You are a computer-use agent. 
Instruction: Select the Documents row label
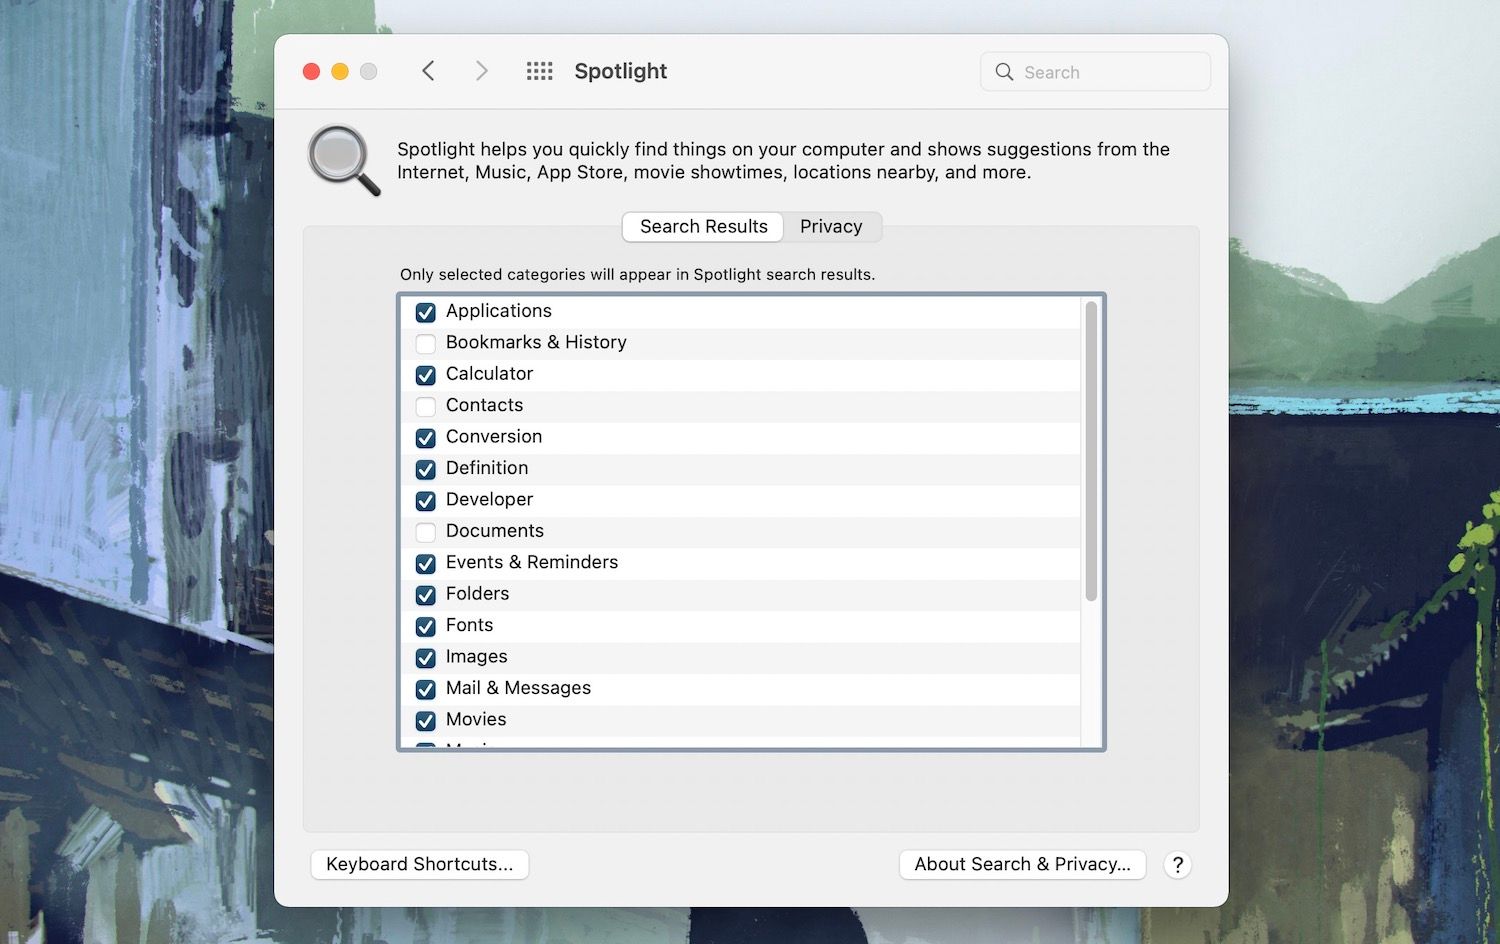495,531
